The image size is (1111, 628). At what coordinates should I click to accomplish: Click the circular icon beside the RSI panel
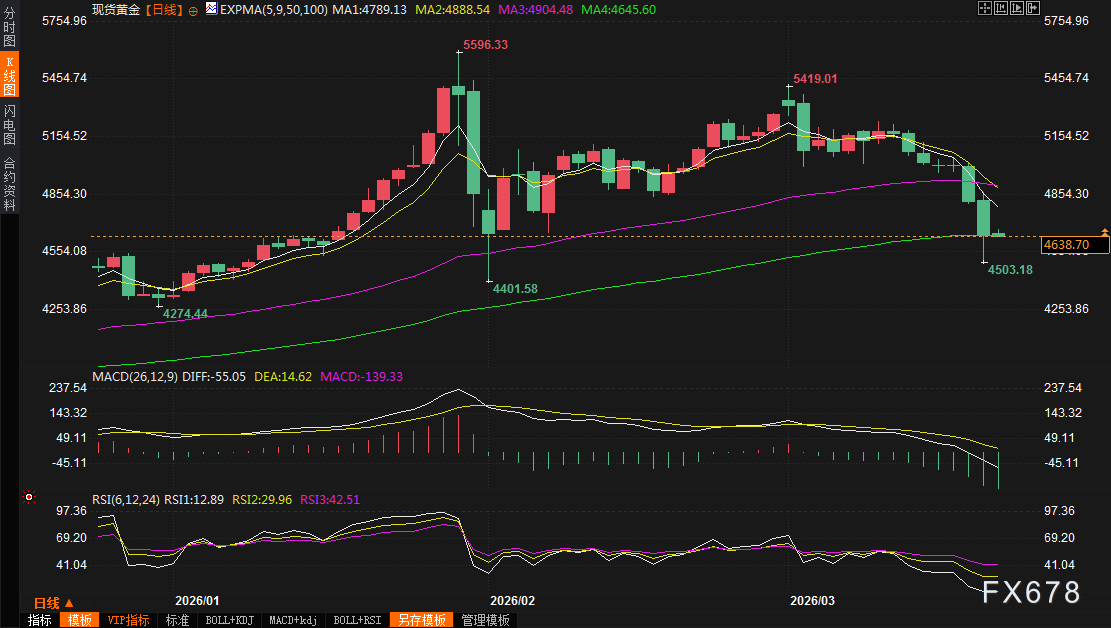point(30,497)
